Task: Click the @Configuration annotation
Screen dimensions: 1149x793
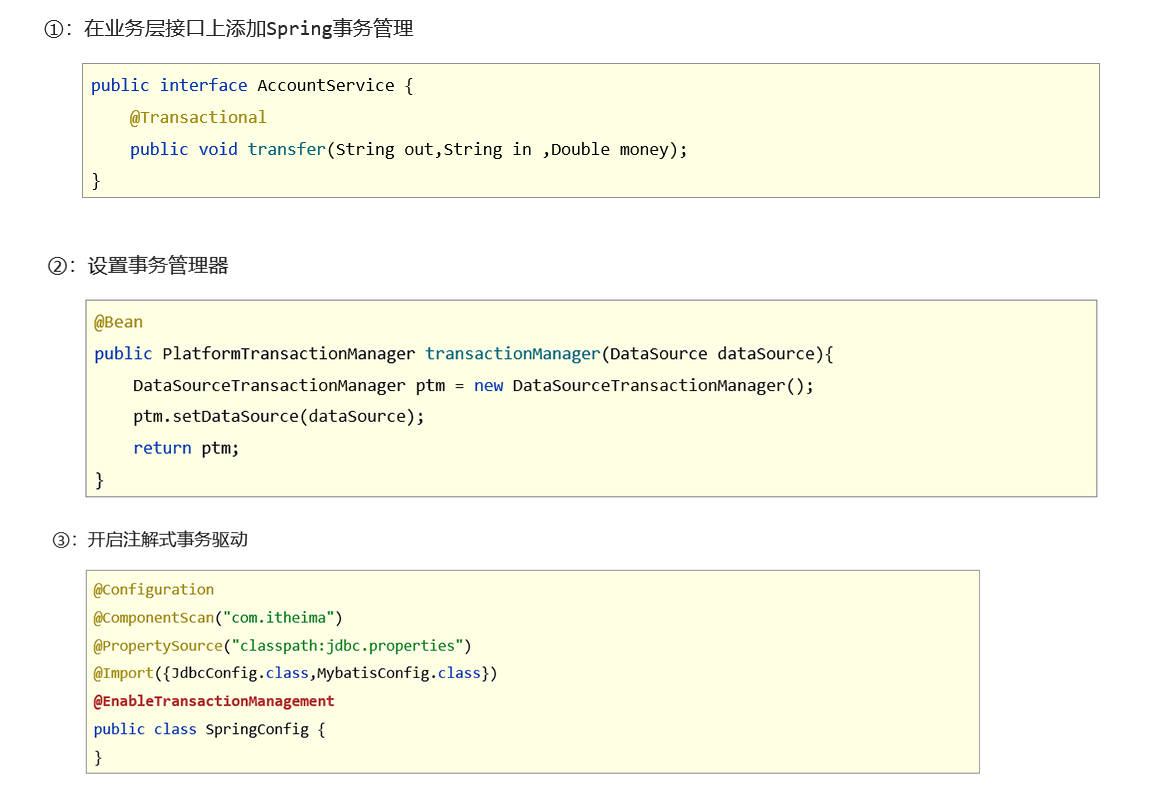Action: (x=154, y=590)
